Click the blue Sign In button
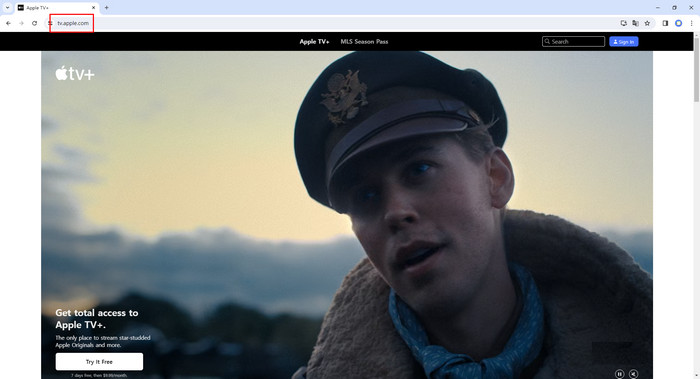The height and width of the screenshot is (379, 700). tap(624, 42)
